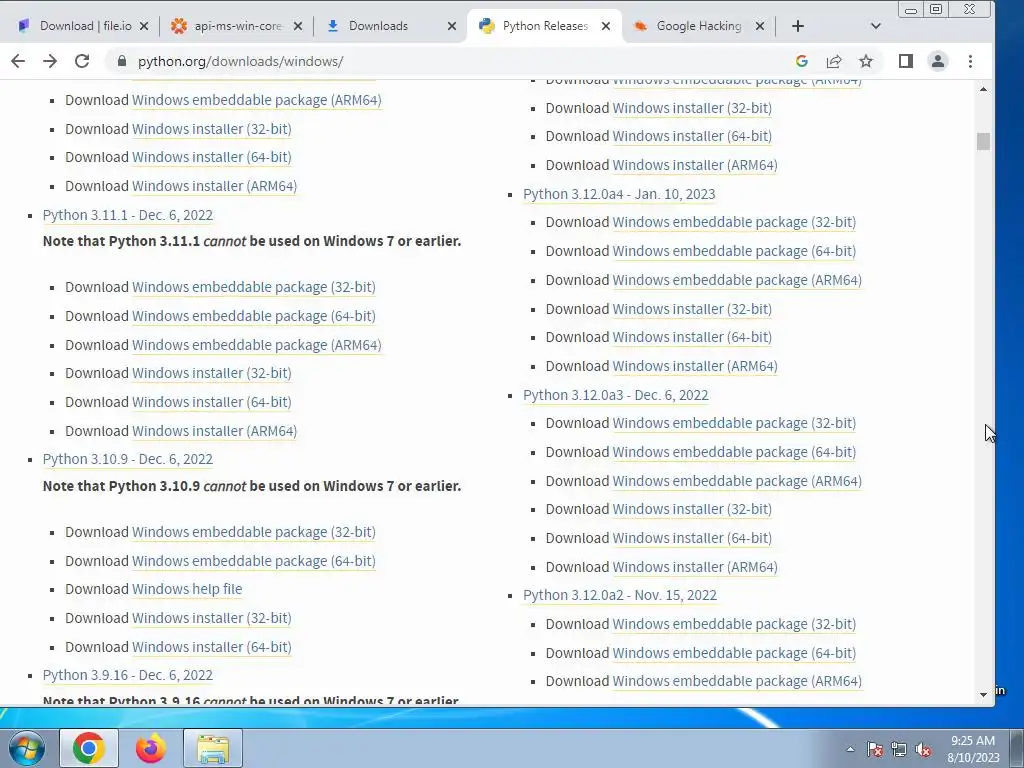This screenshot has height=768, width=1024.
Task: Open a new tab with plus button
Action: click(x=797, y=26)
